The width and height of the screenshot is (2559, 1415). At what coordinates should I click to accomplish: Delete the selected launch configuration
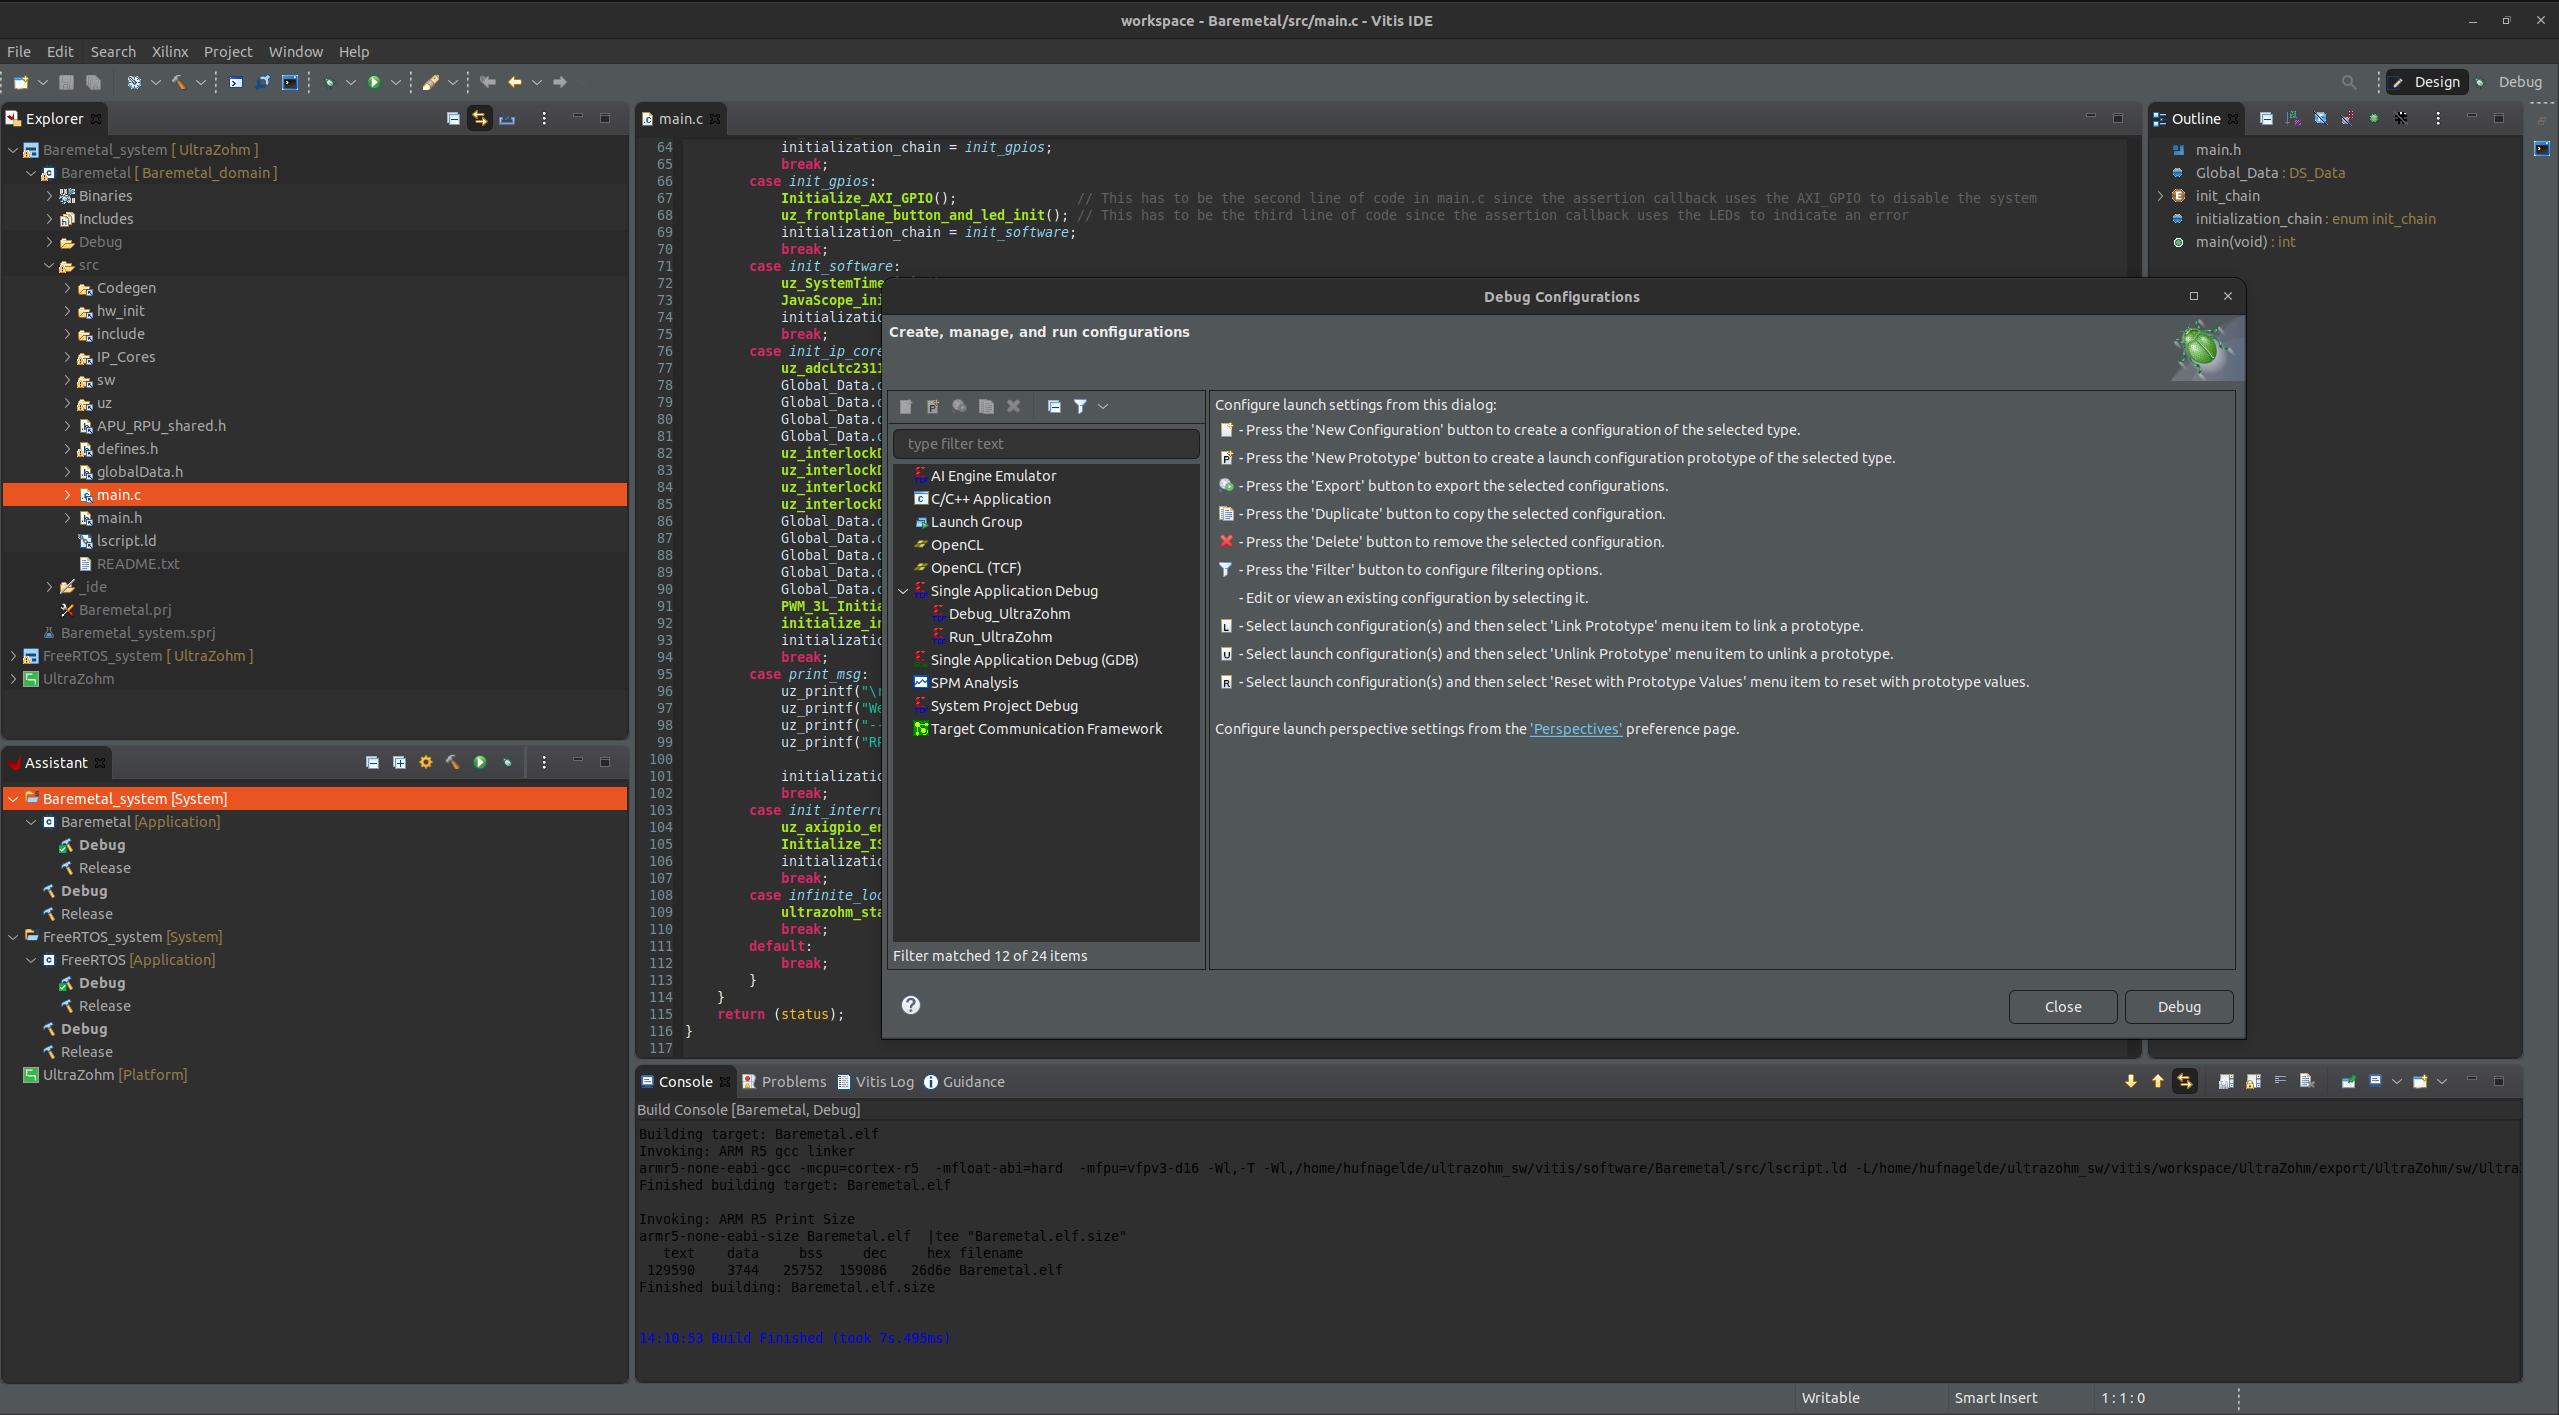click(x=1013, y=406)
